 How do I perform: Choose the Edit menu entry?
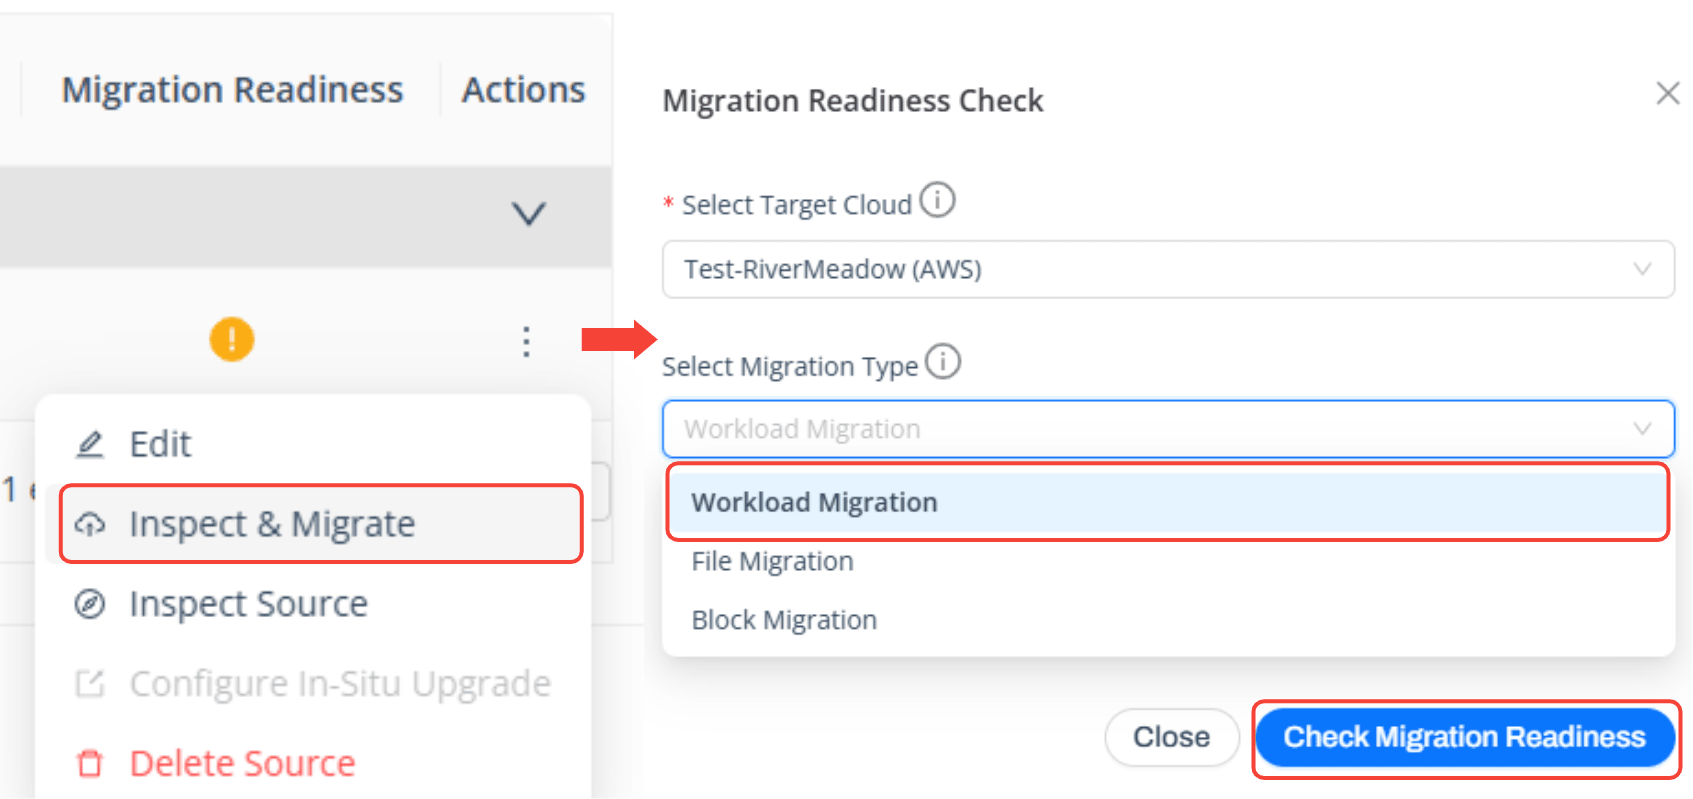coord(313,444)
